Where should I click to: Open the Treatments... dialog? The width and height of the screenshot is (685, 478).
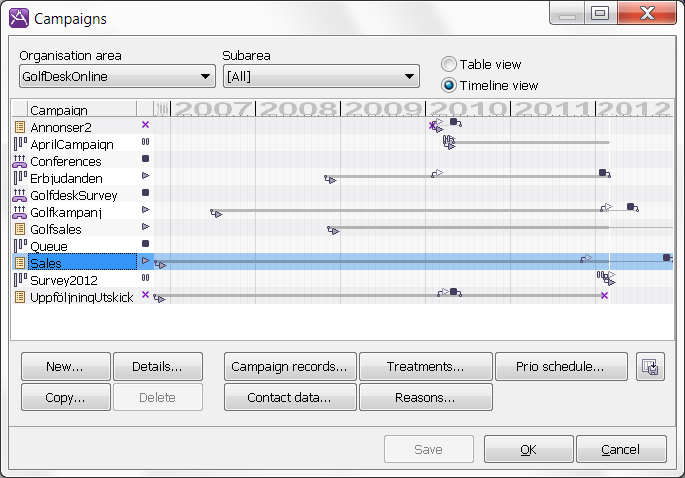point(426,366)
